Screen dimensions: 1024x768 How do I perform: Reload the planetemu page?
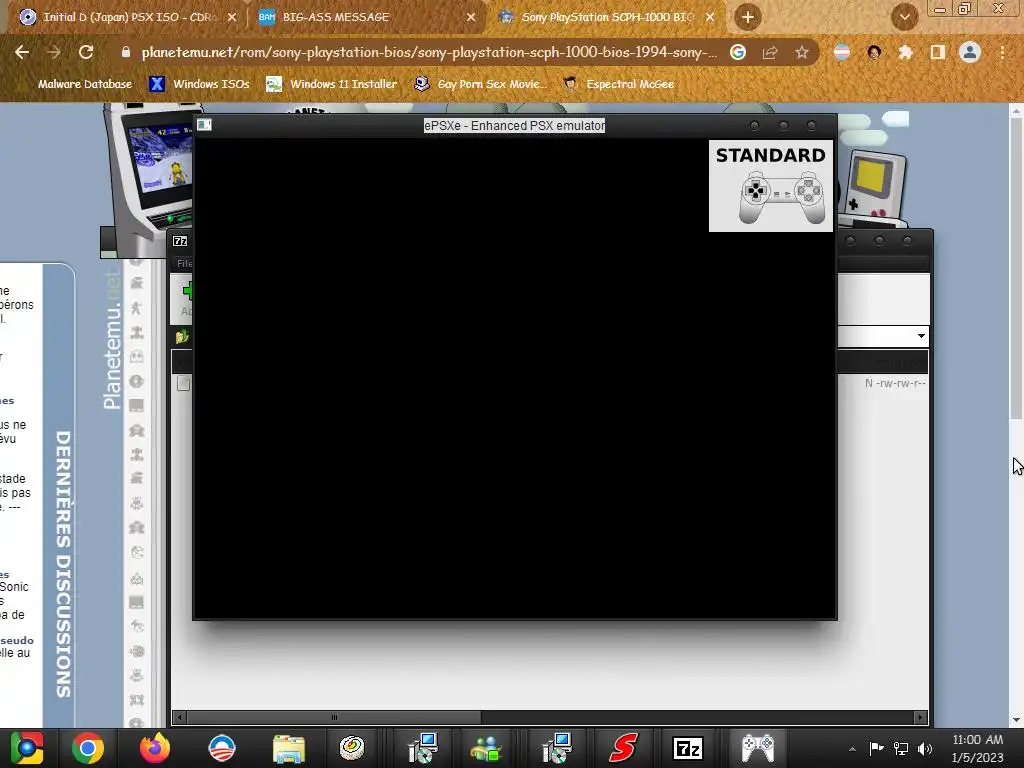(x=86, y=52)
